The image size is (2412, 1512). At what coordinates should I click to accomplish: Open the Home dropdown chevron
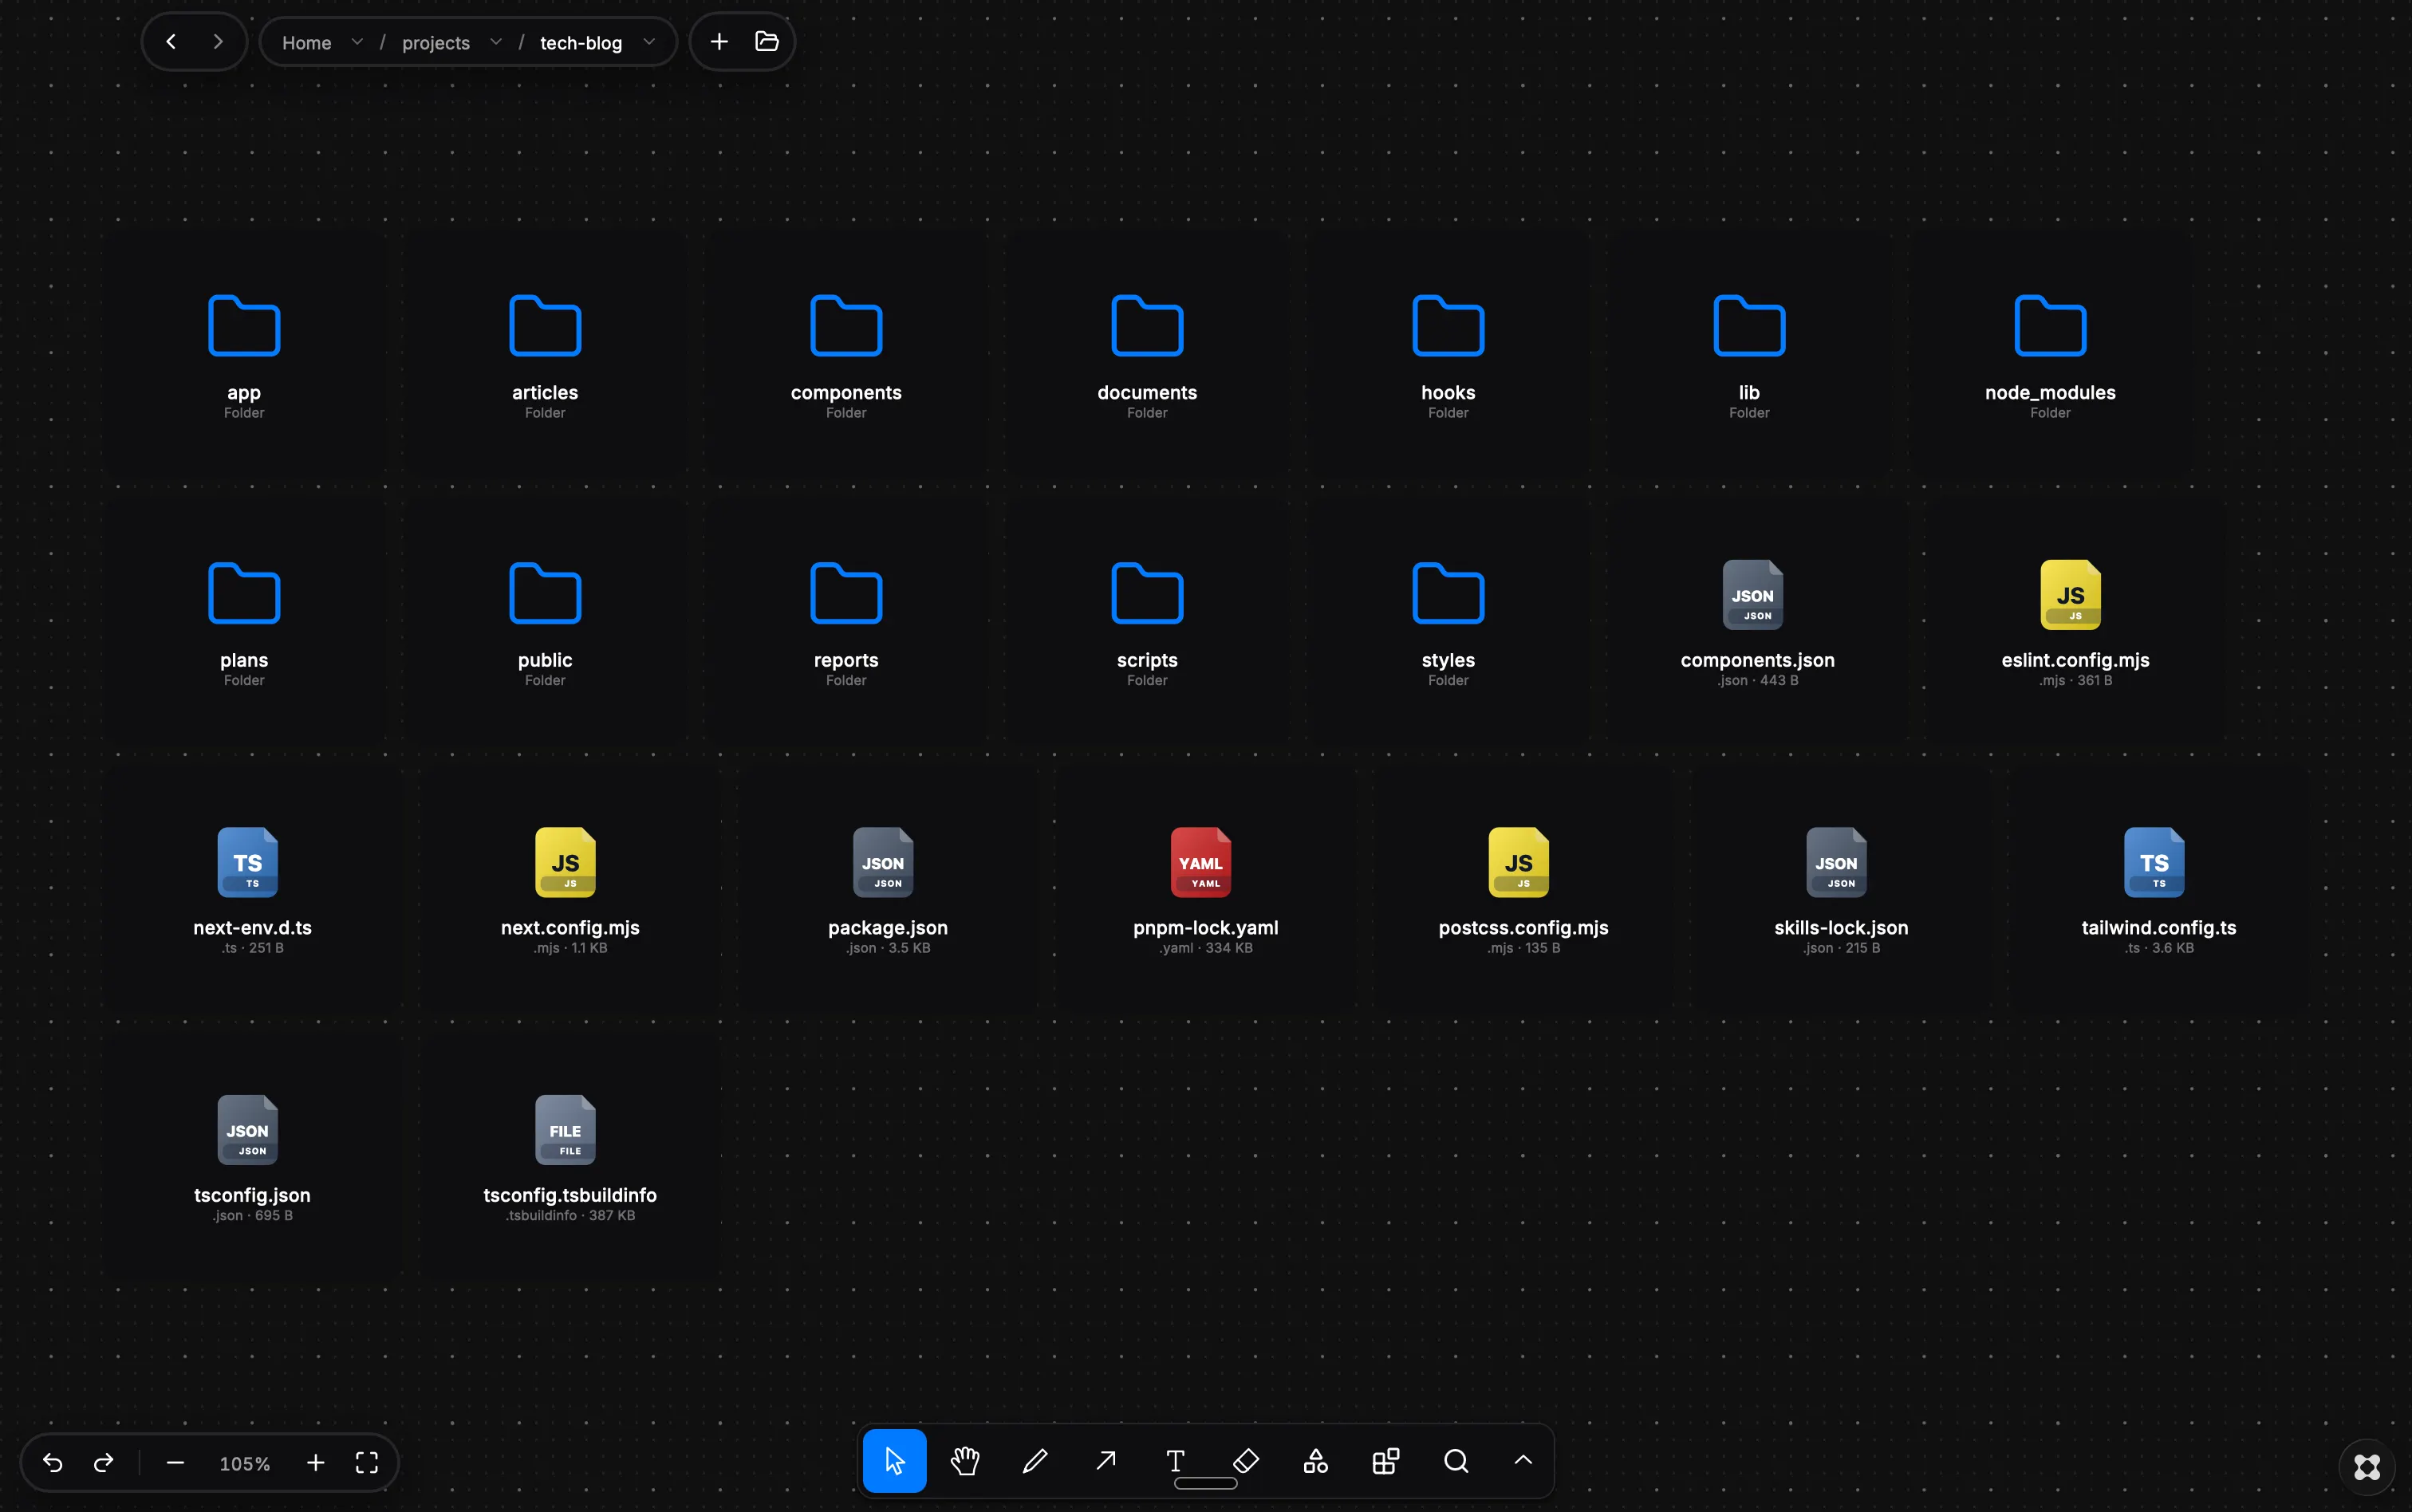click(x=357, y=42)
